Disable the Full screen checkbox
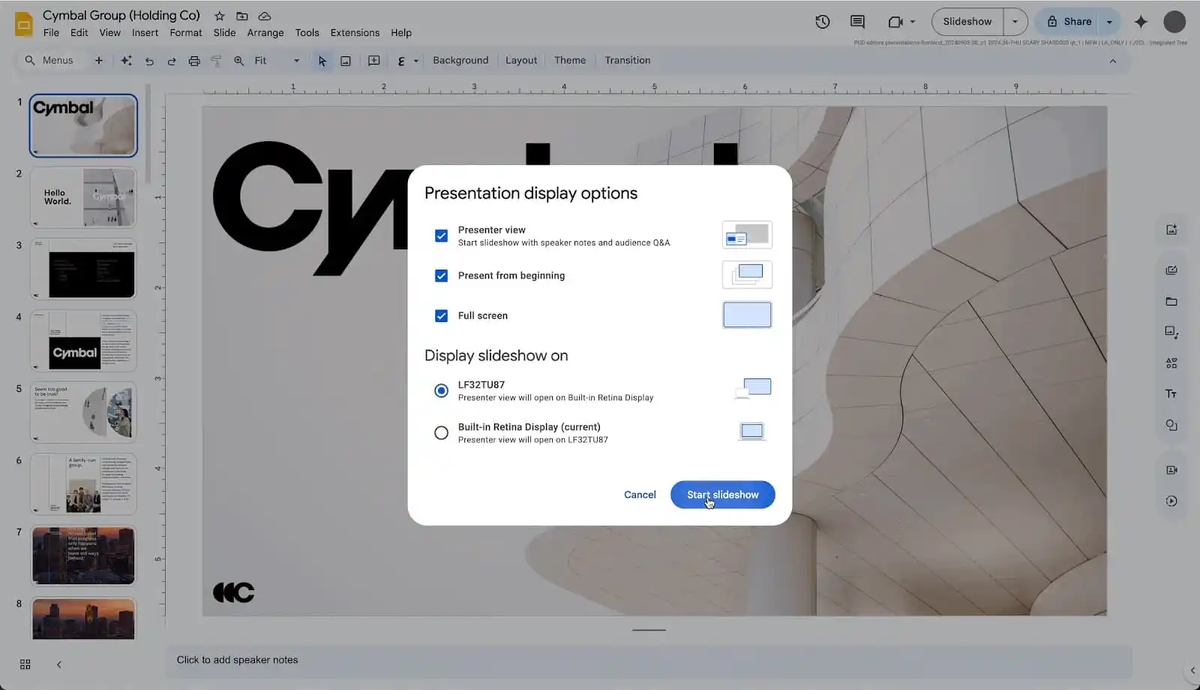The height and width of the screenshot is (690, 1200). tap(441, 315)
